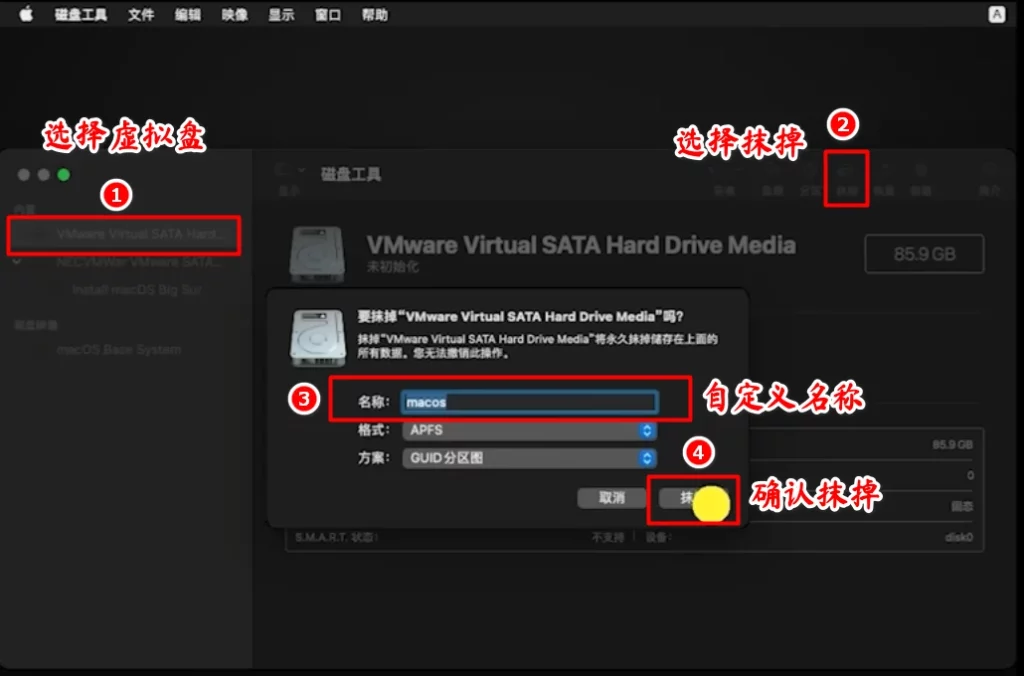Open the 格式 APFS format dropdown
Screen dimensions: 1024x676
[x=529, y=430]
